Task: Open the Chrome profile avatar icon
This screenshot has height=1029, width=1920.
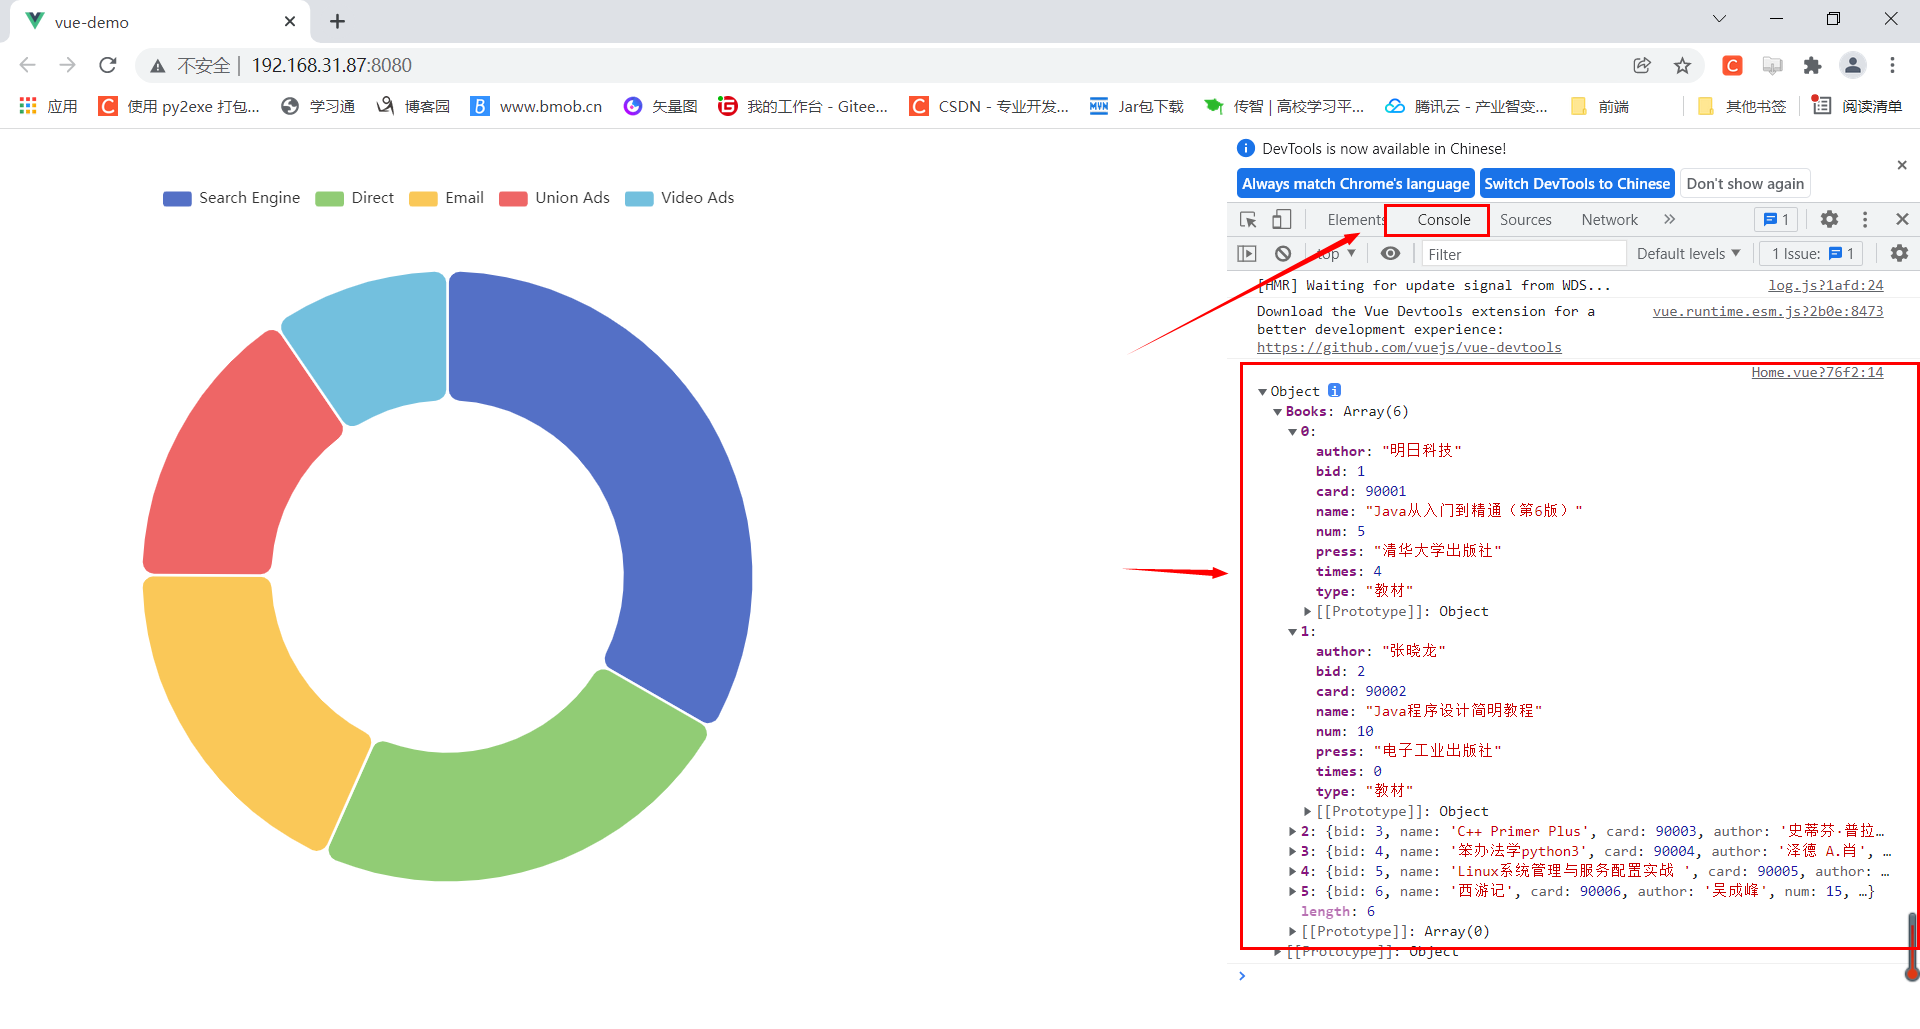Action: [x=1853, y=65]
